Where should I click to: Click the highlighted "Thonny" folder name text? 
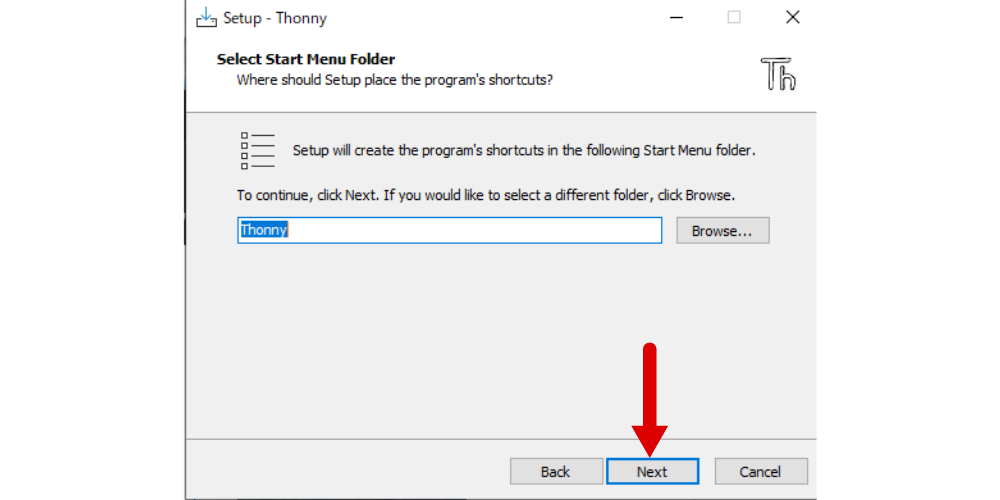click(264, 230)
